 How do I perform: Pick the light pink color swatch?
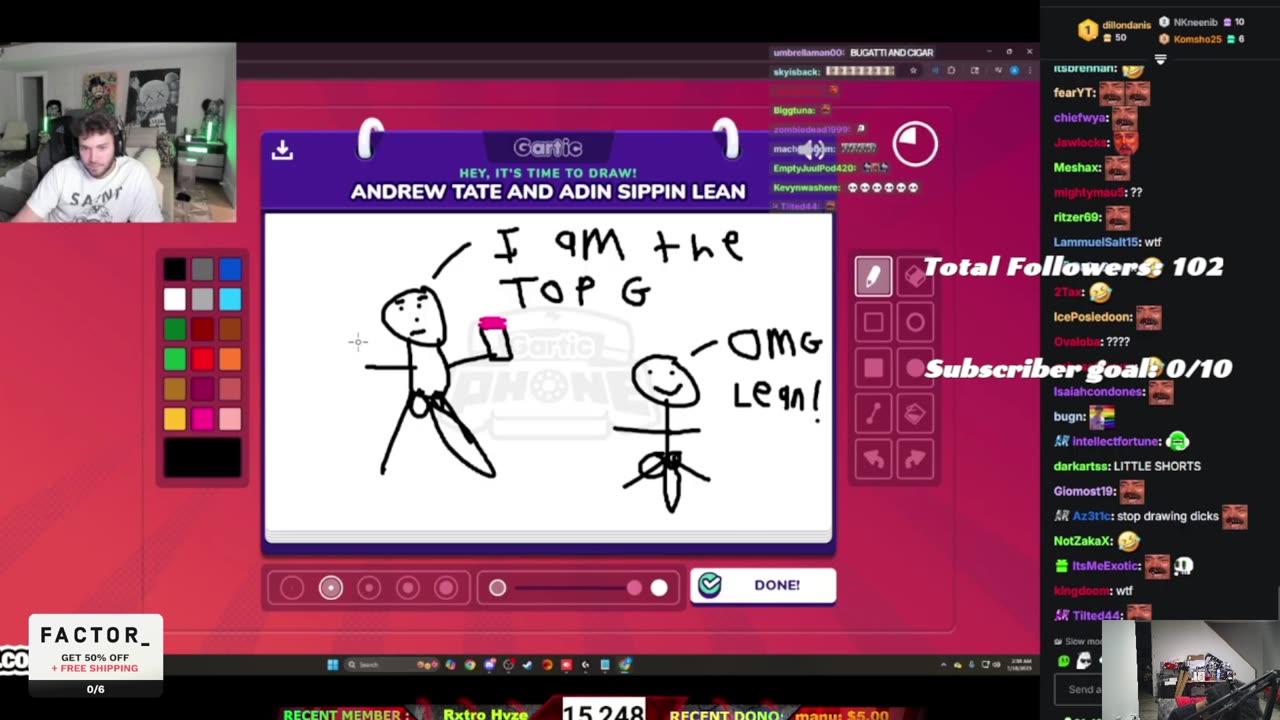(x=231, y=419)
